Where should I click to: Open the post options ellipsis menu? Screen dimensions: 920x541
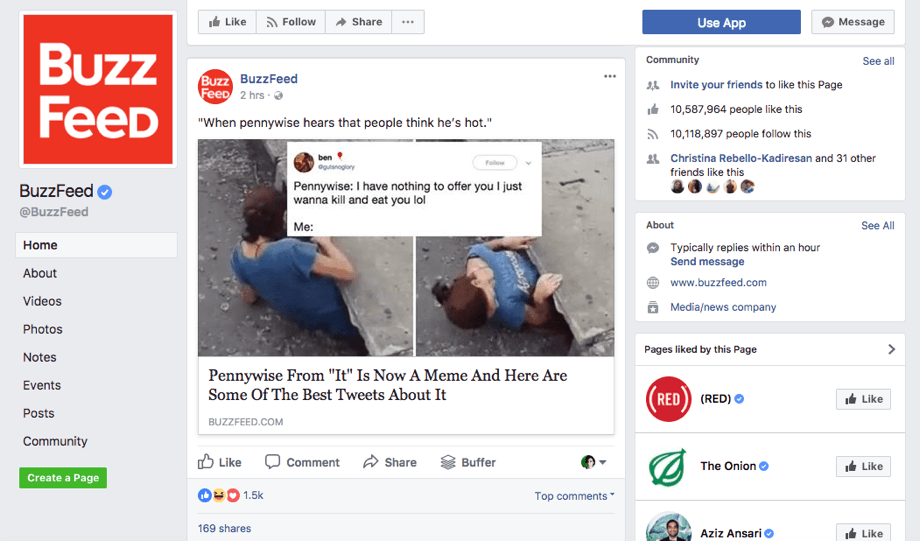tap(610, 77)
